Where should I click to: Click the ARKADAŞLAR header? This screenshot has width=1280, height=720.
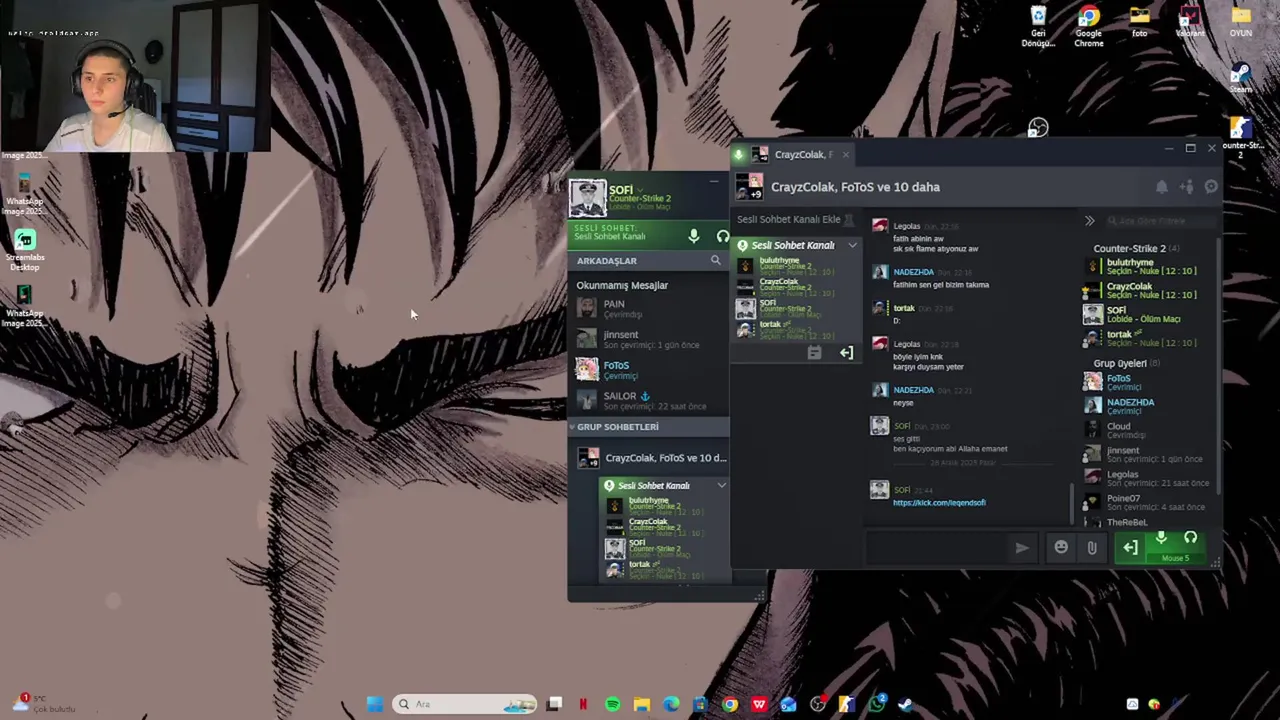(x=606, y=261)
